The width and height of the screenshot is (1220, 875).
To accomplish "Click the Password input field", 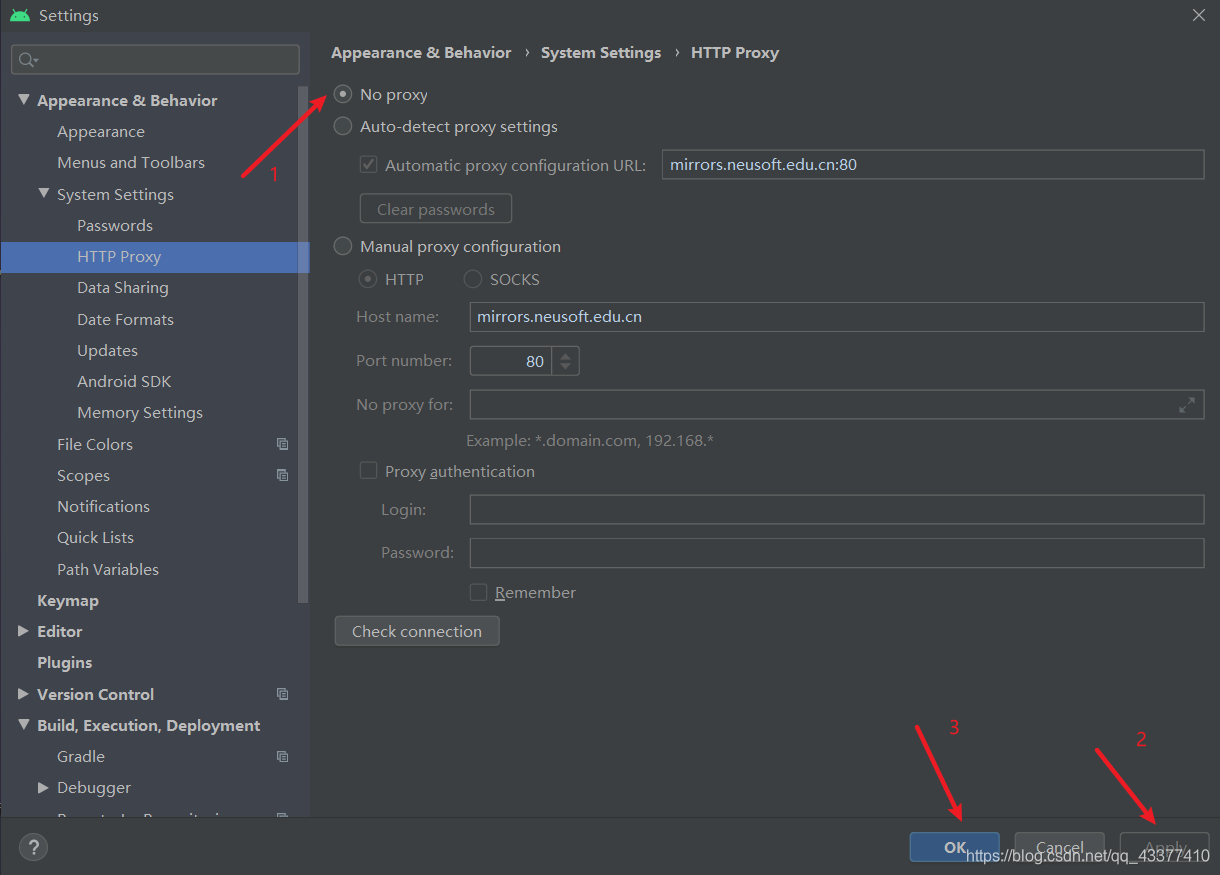I will pyautogui.click(x=837, y=553).
